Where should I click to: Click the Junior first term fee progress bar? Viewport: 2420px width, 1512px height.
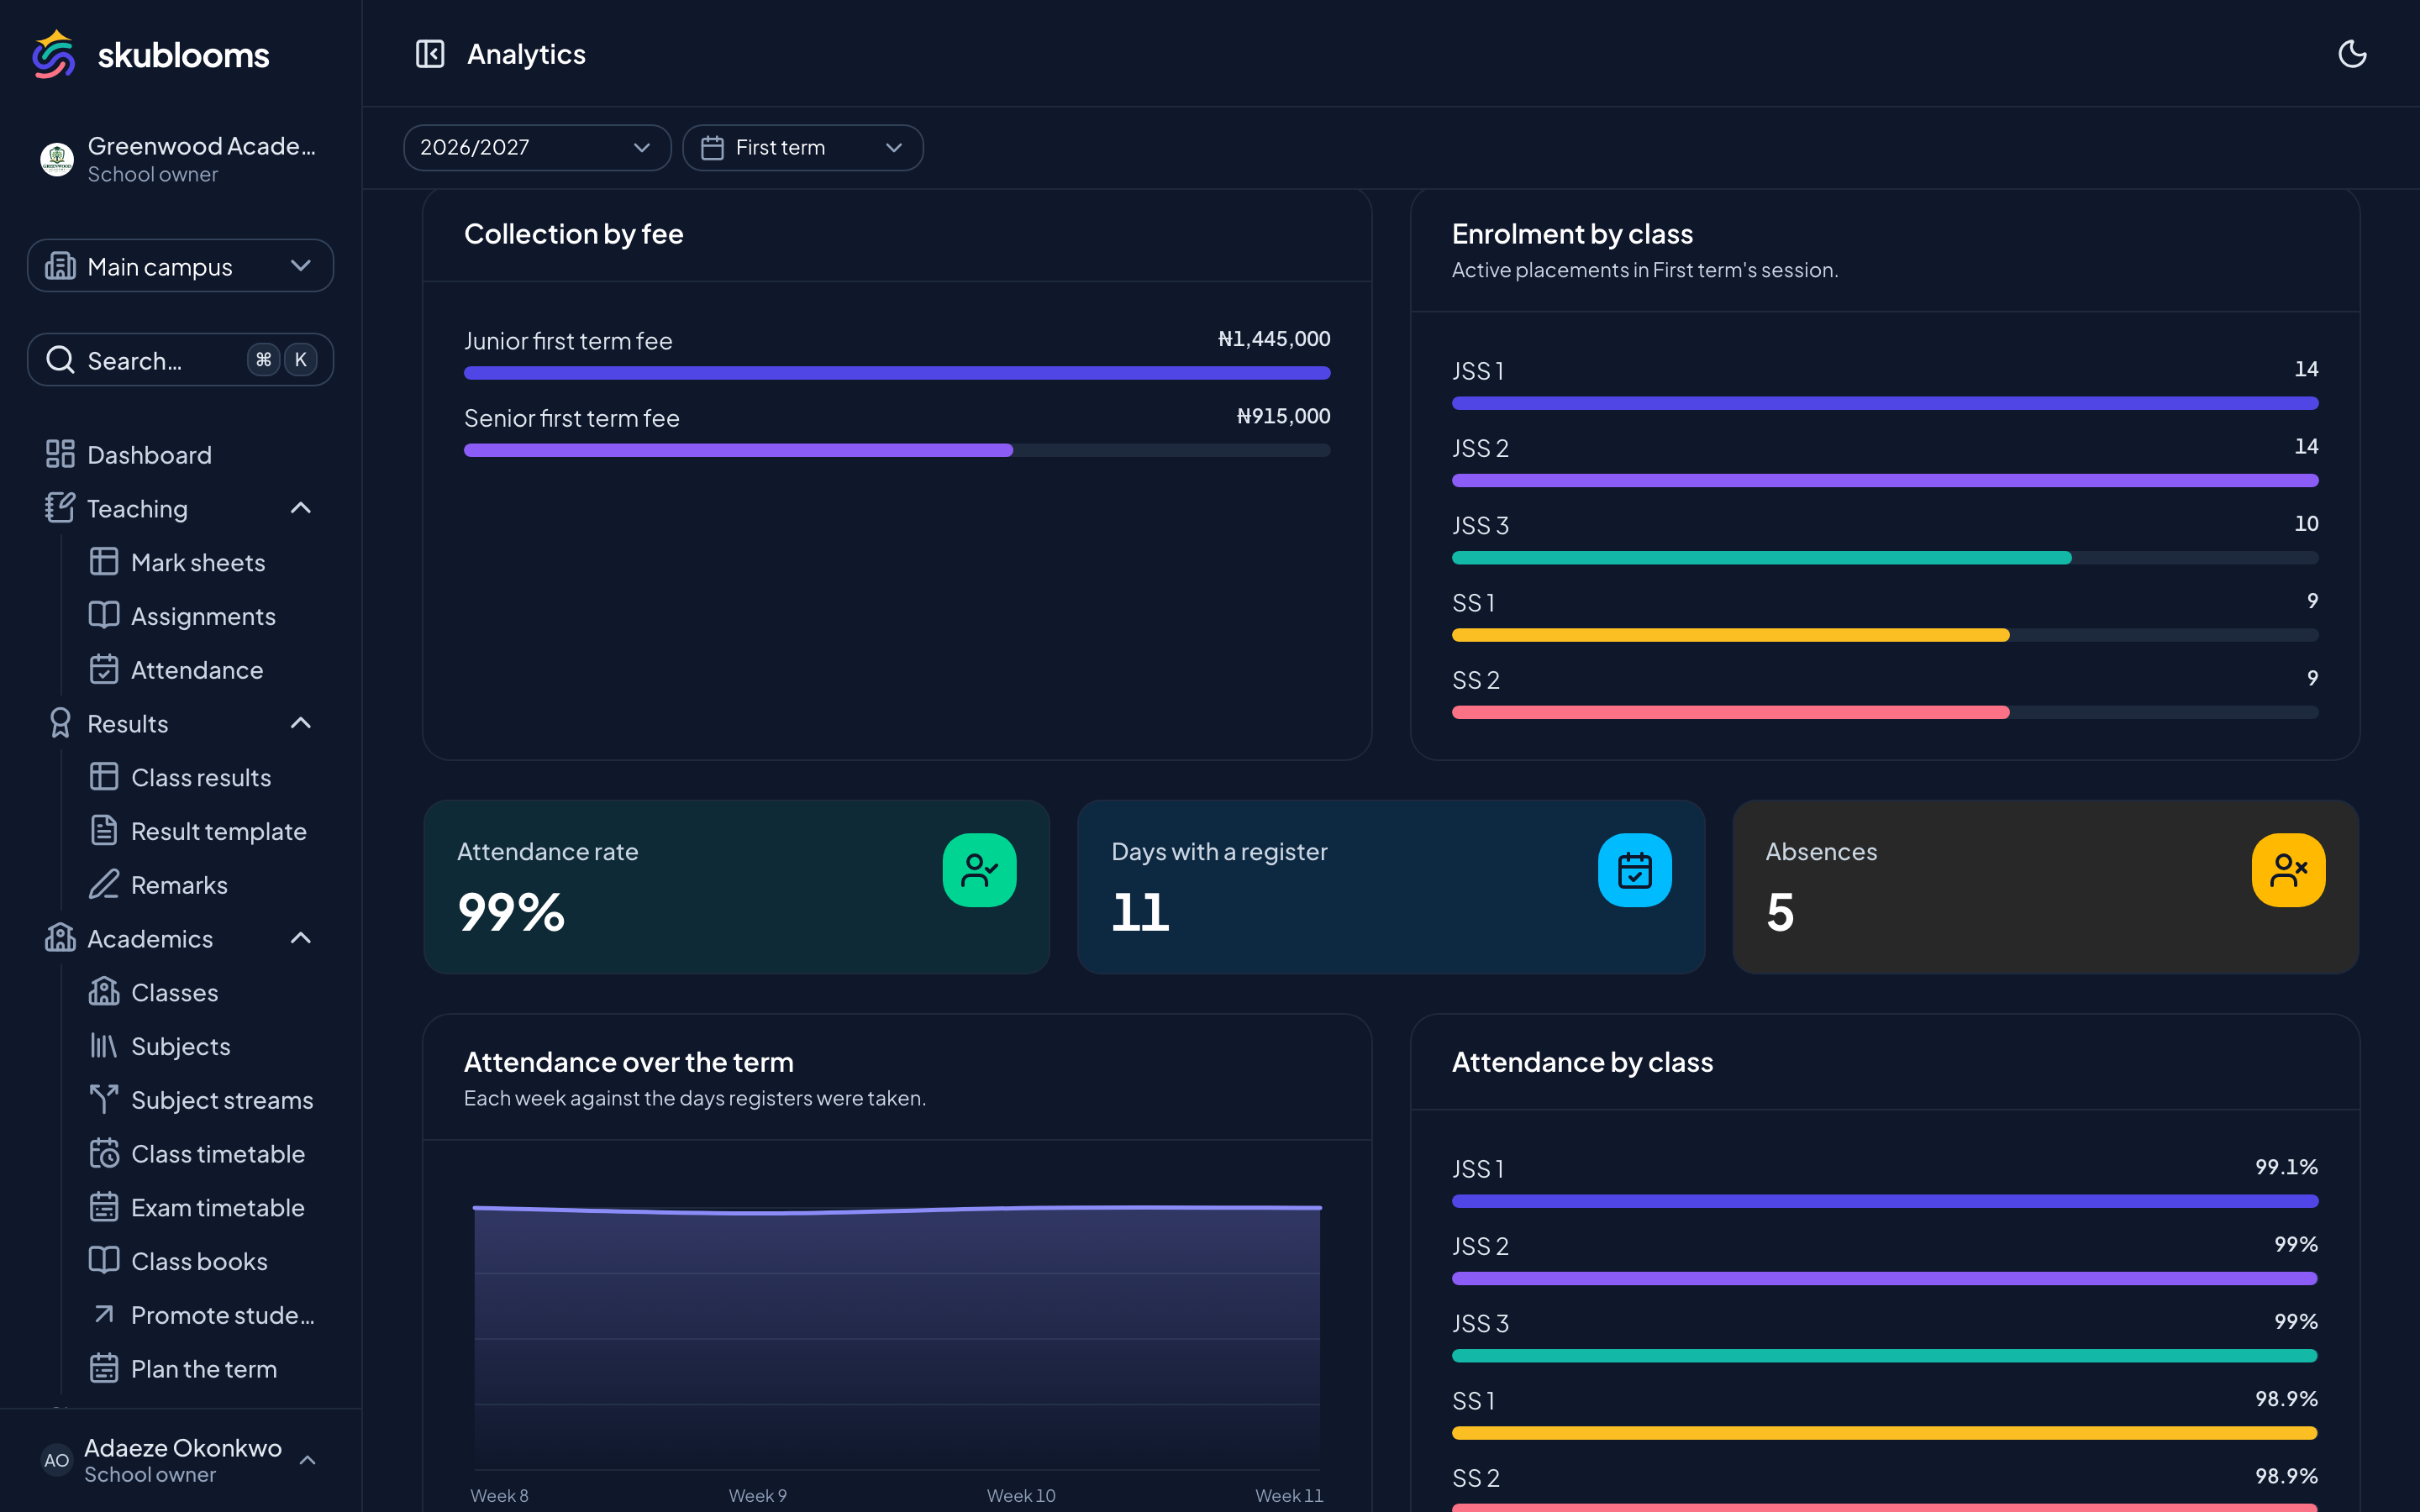pyautogui.click(x=897, y=373)
